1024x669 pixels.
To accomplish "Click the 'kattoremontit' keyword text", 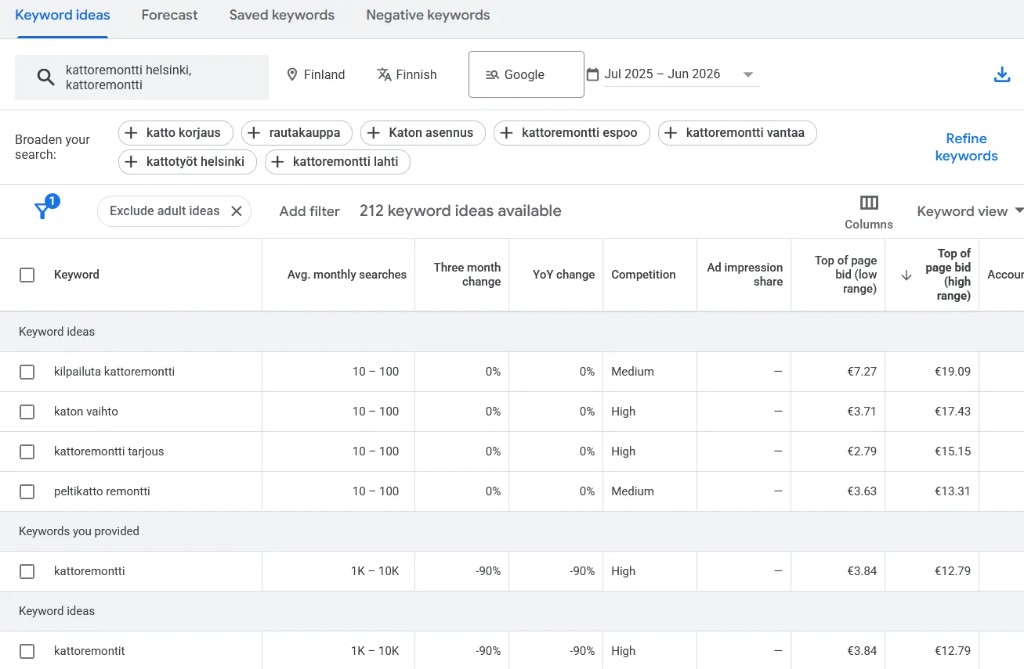I will click(89, 651).
